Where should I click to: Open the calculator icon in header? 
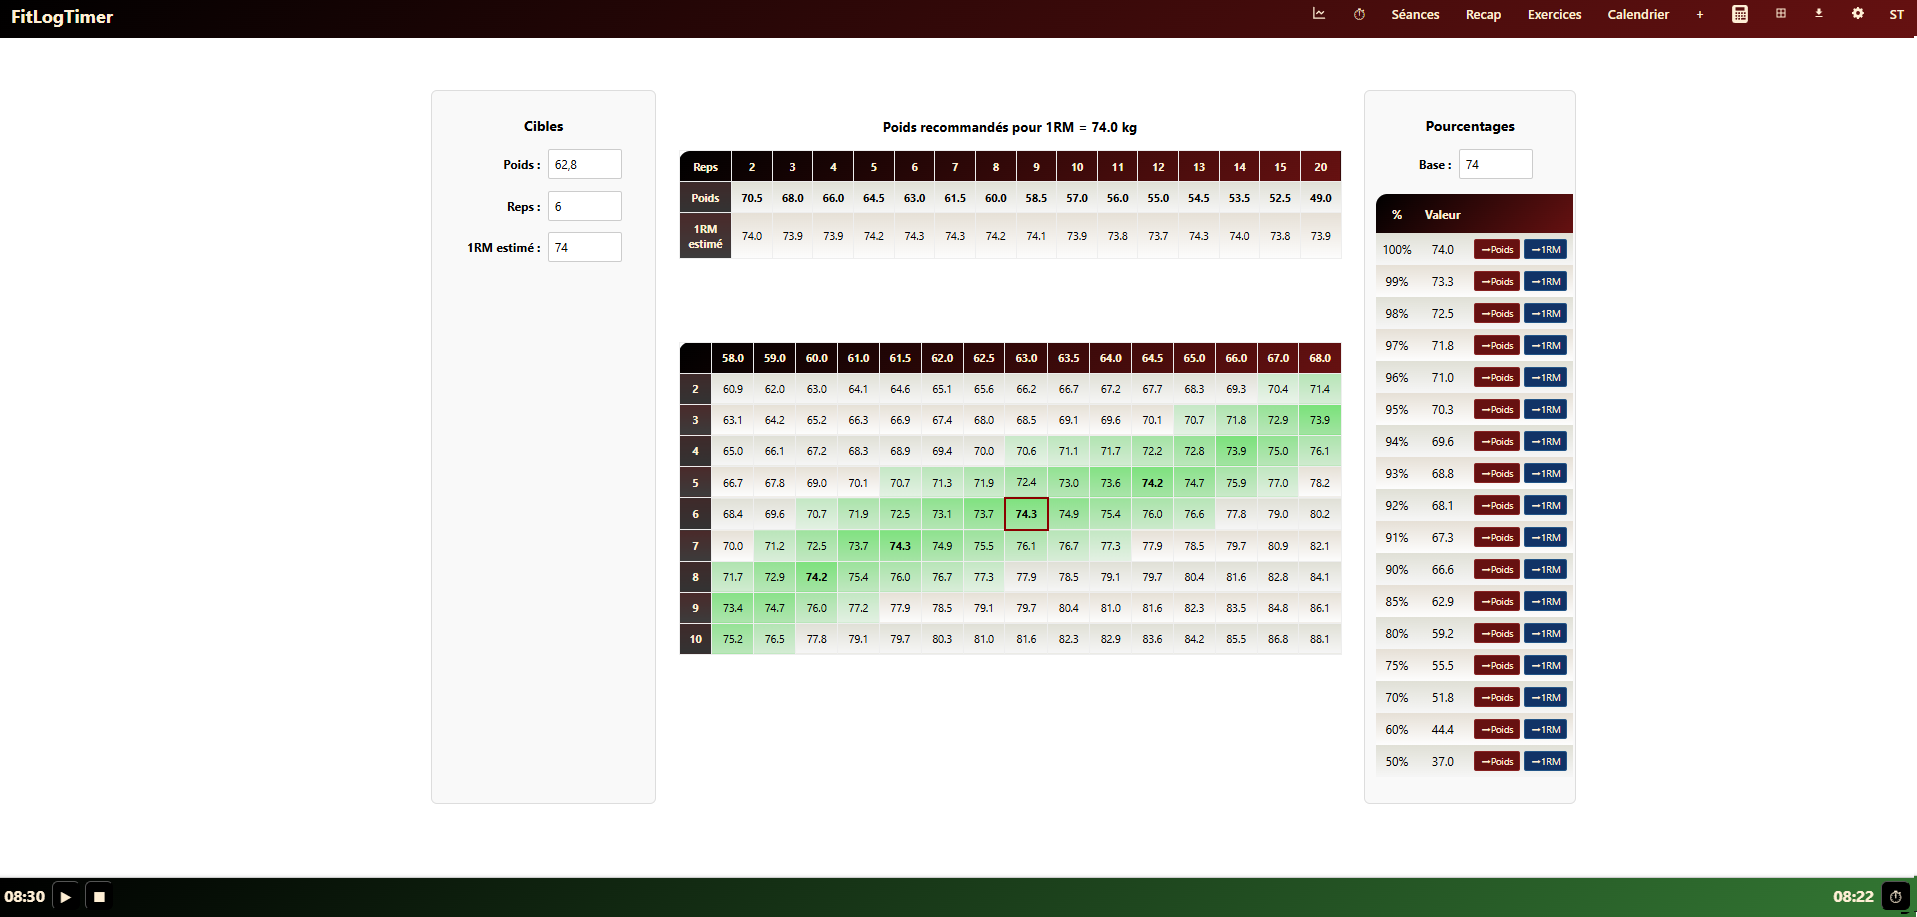pos(1740,14)
